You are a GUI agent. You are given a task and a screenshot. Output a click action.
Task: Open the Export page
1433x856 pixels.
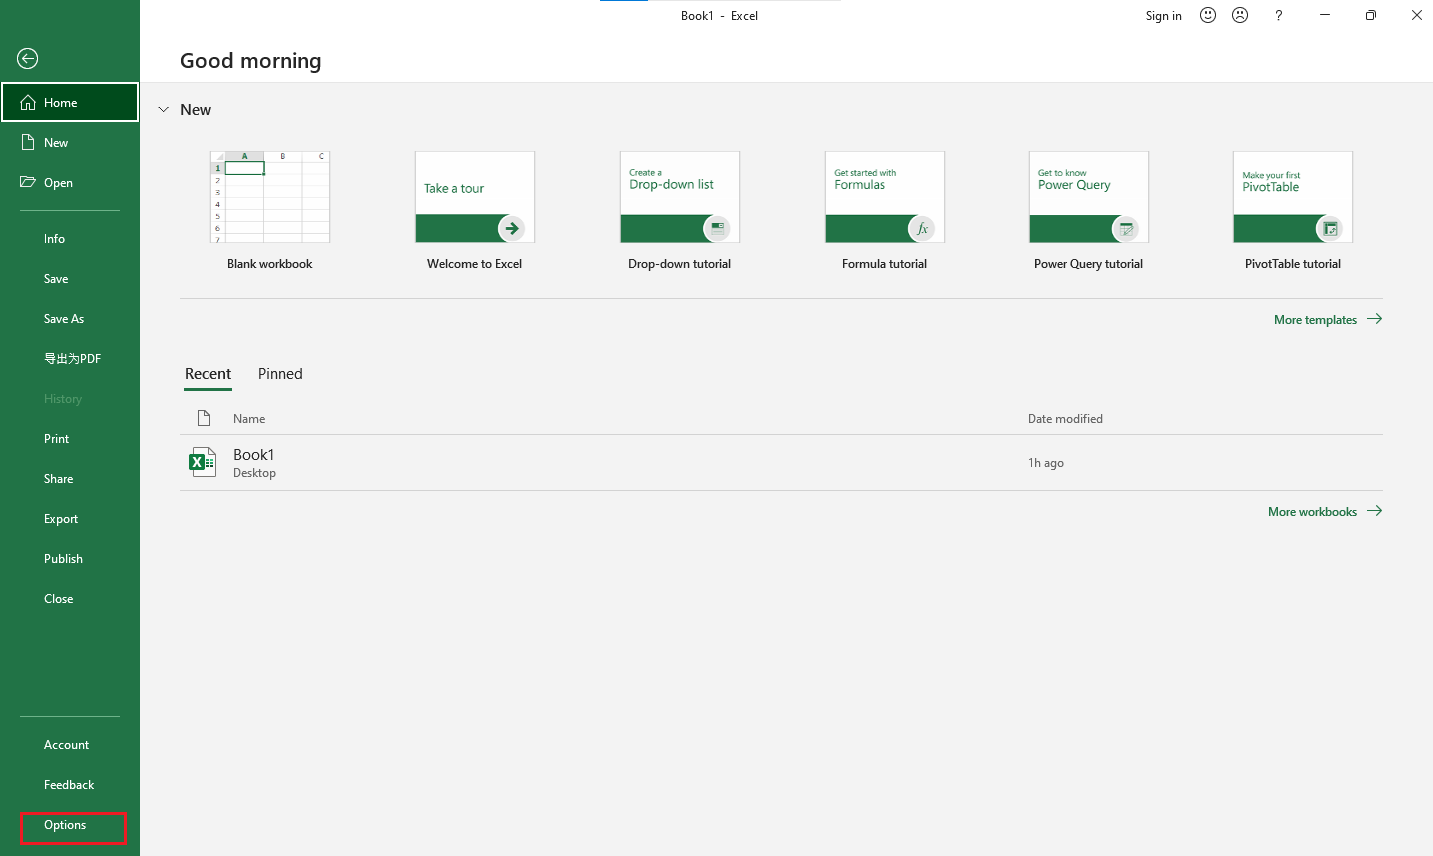[70, 519]
